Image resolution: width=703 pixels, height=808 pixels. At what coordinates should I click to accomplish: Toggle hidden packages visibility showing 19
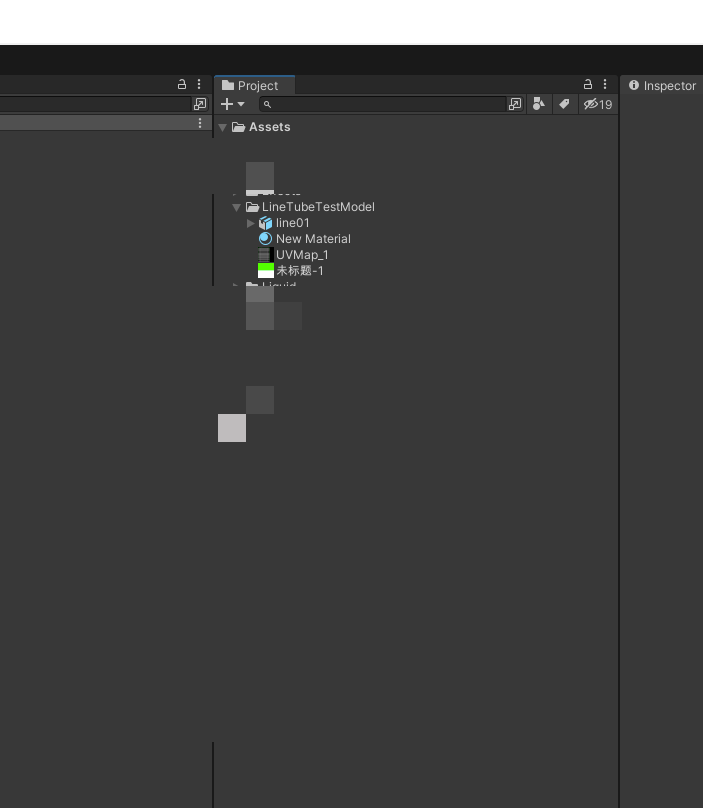coord(598,105)
